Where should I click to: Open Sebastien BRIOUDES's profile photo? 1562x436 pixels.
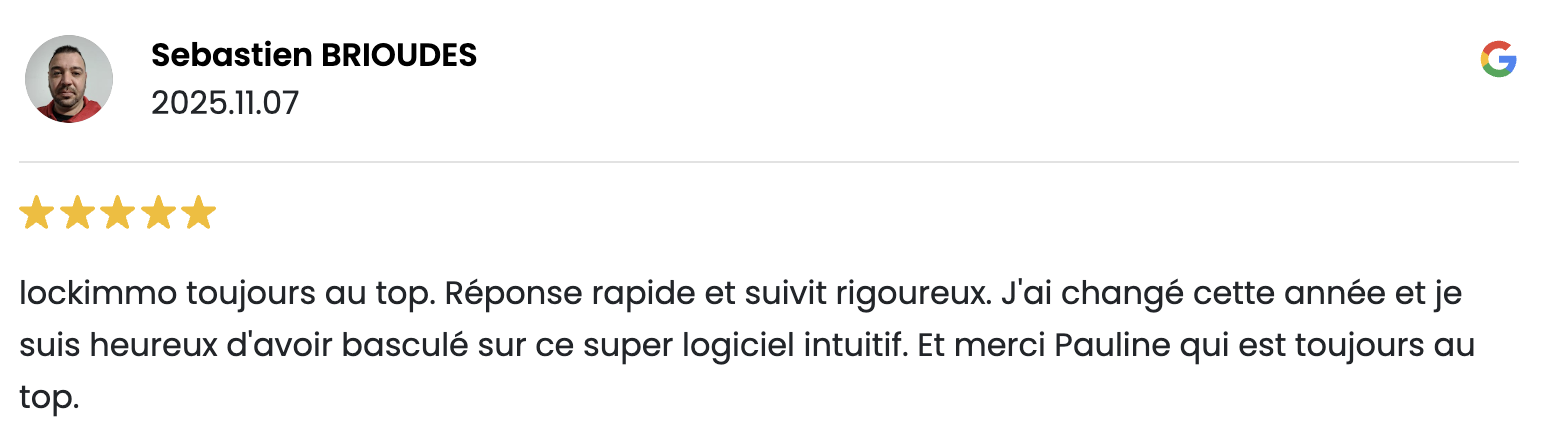(68, 79)
